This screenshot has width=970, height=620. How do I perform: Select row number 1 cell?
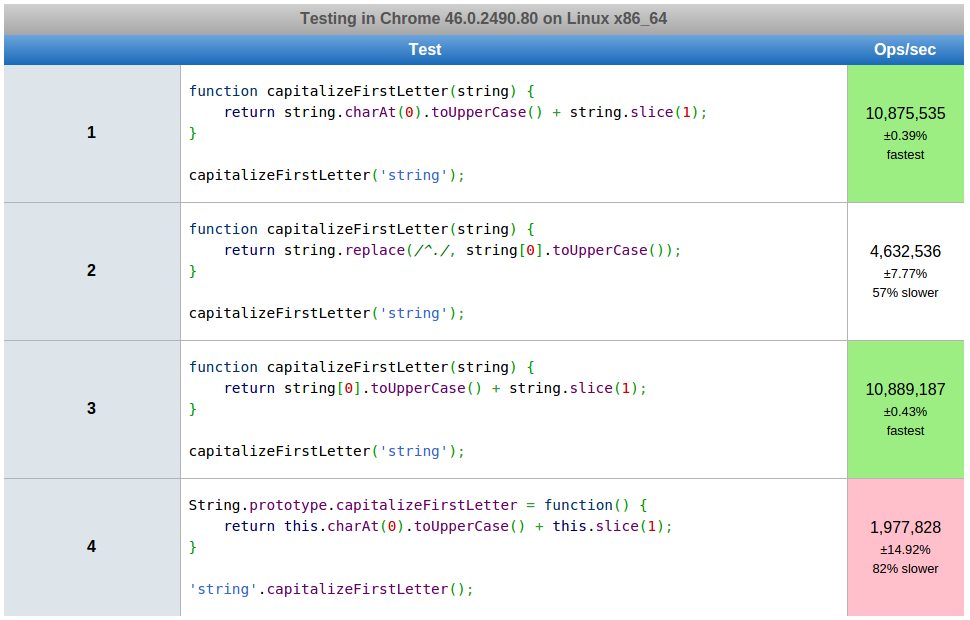(x=92, y=133)
